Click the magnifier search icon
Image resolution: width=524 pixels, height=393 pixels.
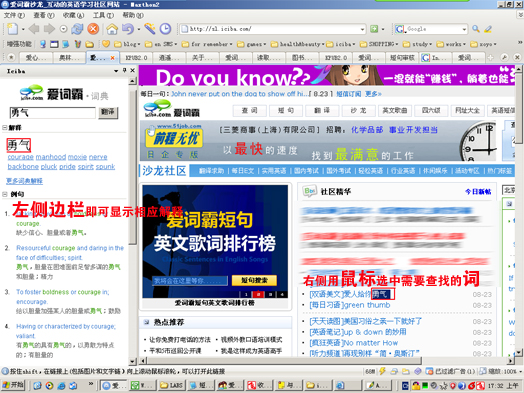click(476, 29)
